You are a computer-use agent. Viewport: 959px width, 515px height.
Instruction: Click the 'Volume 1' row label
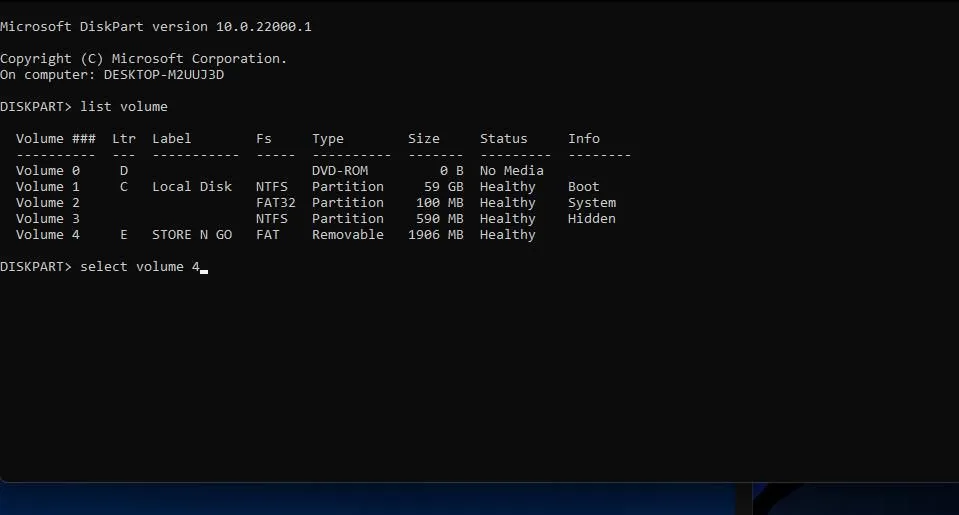click(x=48, y=187)
